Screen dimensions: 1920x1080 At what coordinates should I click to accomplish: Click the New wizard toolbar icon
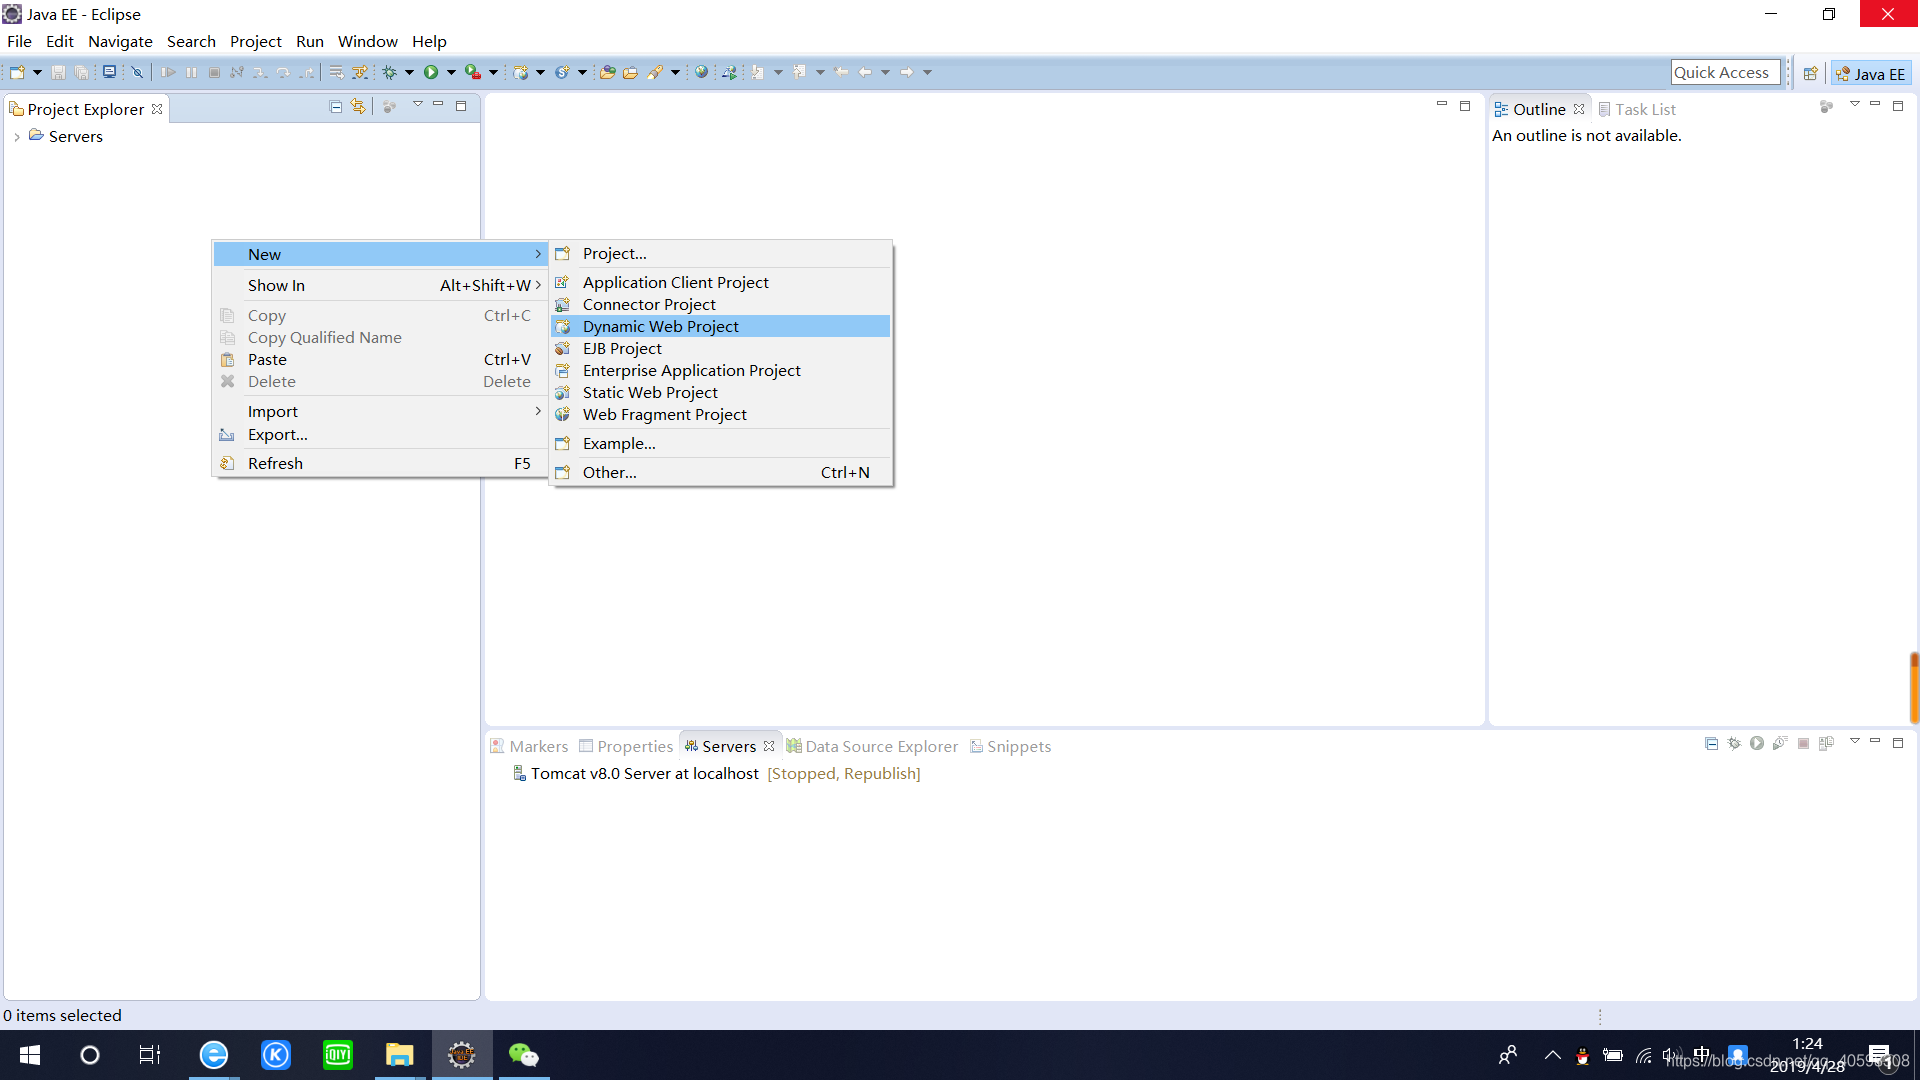point(17,72)
